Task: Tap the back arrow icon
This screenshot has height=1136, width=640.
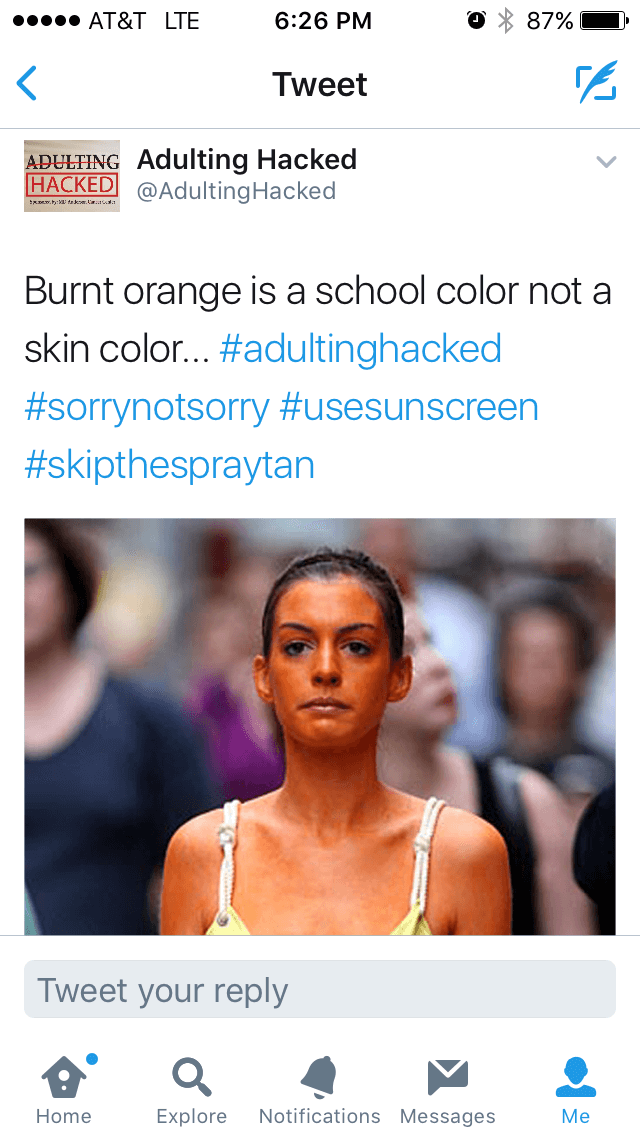Action: [26, 83]
